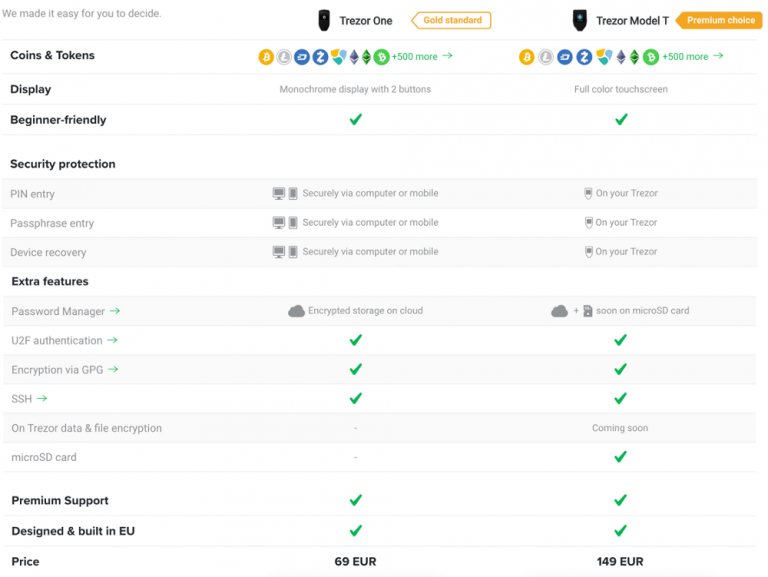The image size is (768, 577).
Task: Click Beginner-friendly checkmark for Trezor One
Action: [356, 119]
